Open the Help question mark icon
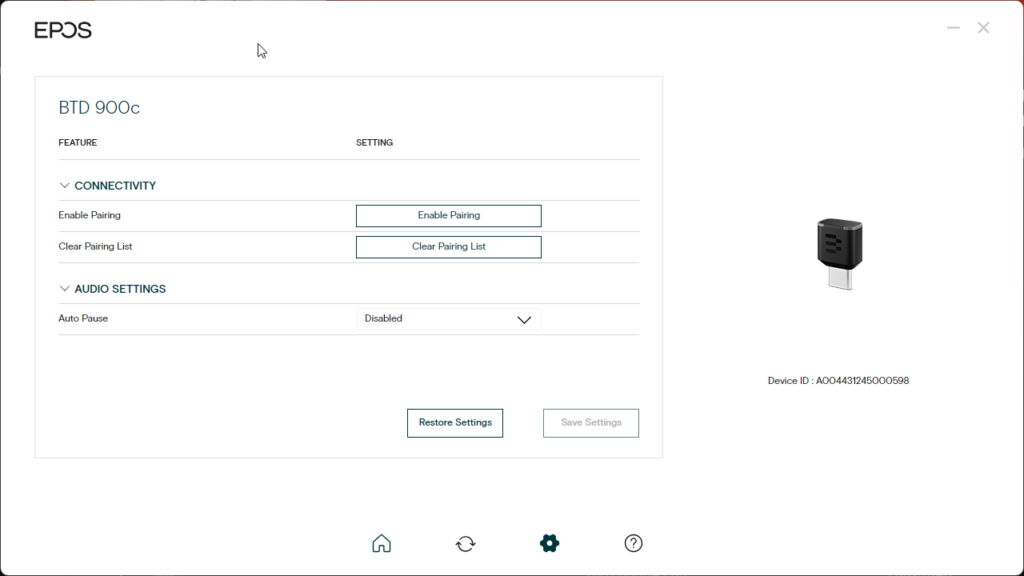1024x576 pixels. pos(633,543)
